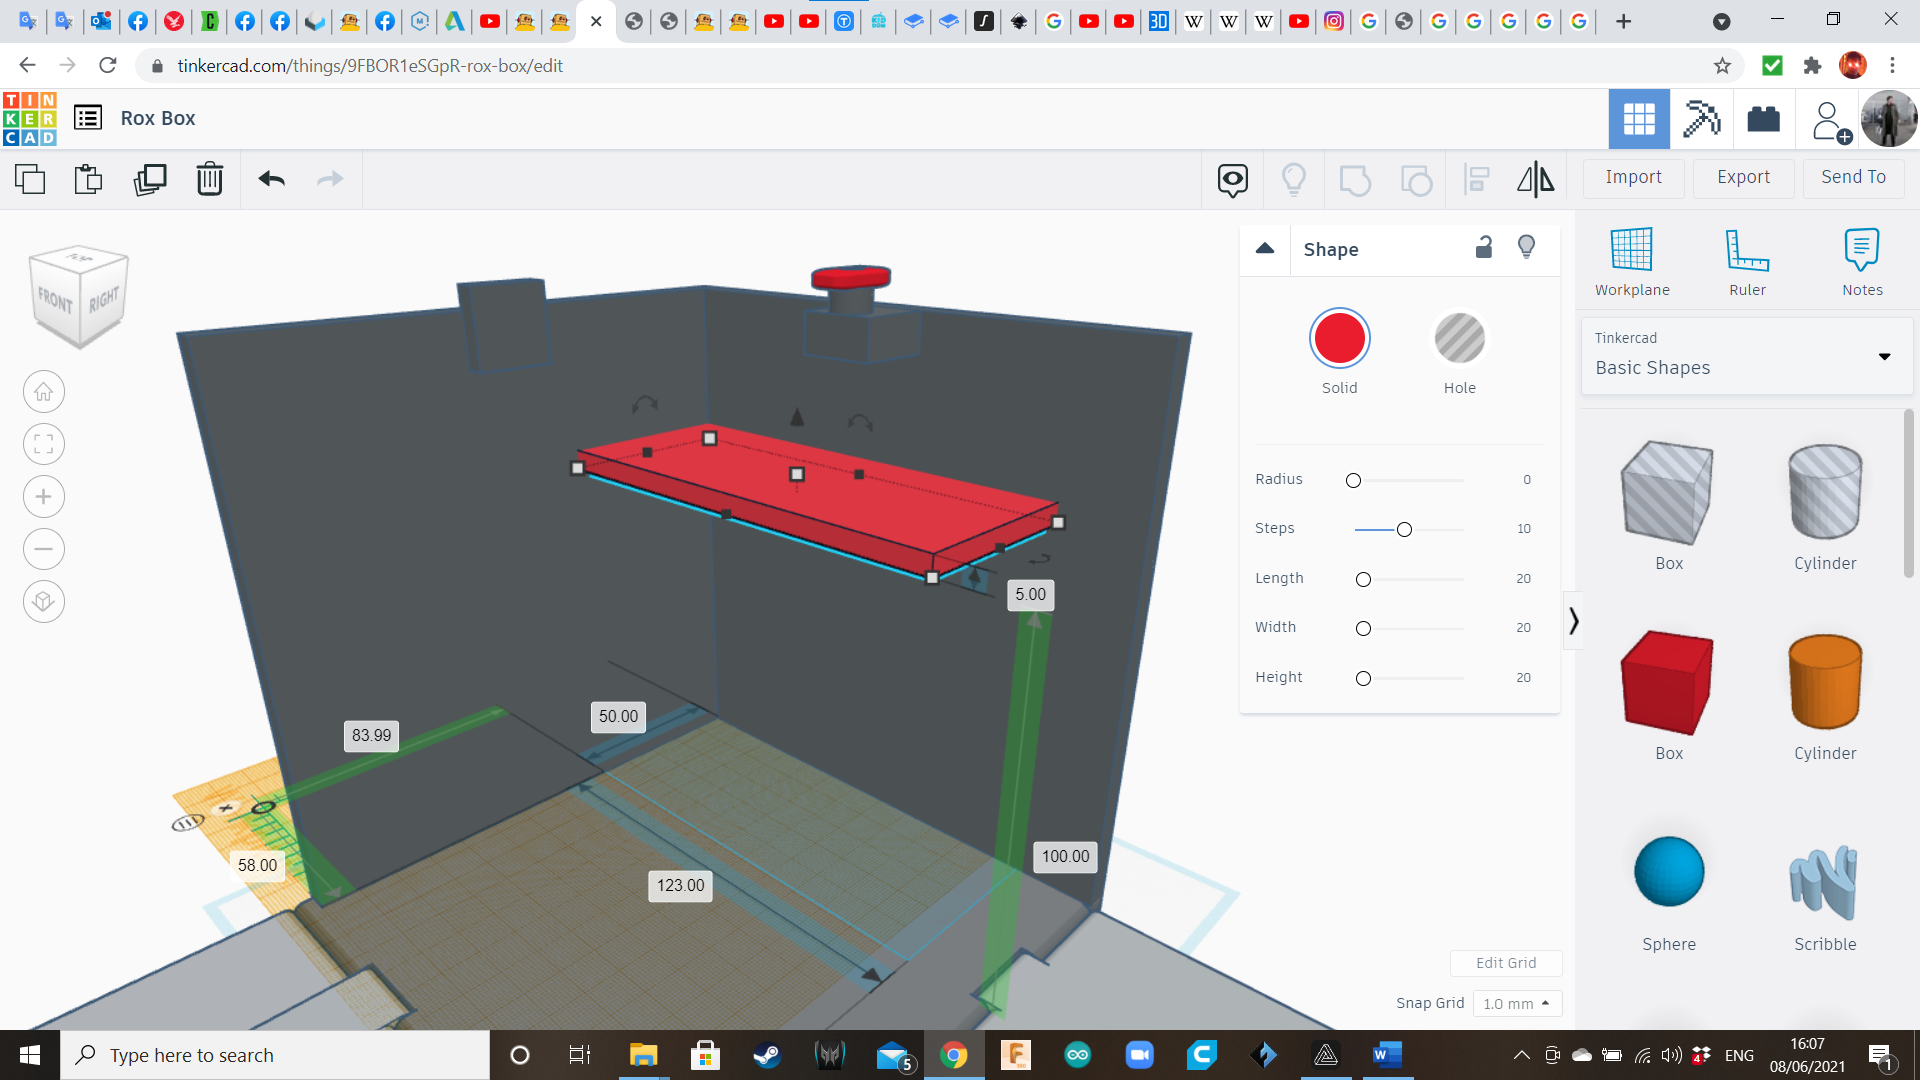Click the Home view button
Image resolution: width=1920 pixels, height=1080 pixels.
point(44,392)
